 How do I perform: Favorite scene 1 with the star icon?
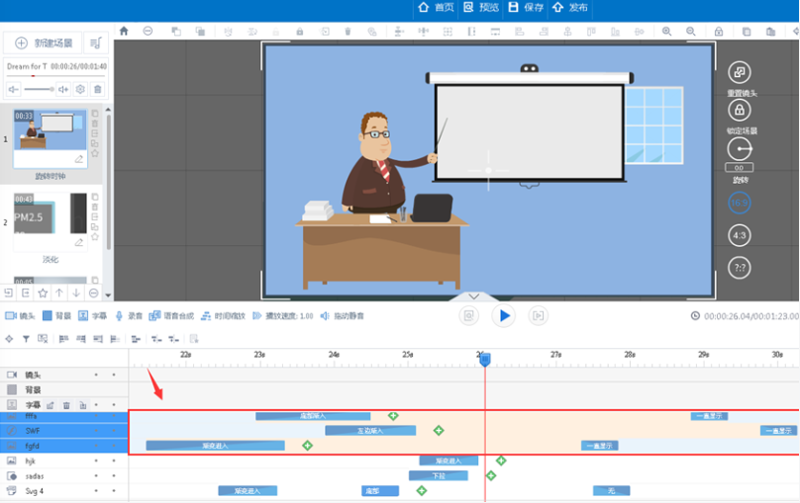pos(95,153)
